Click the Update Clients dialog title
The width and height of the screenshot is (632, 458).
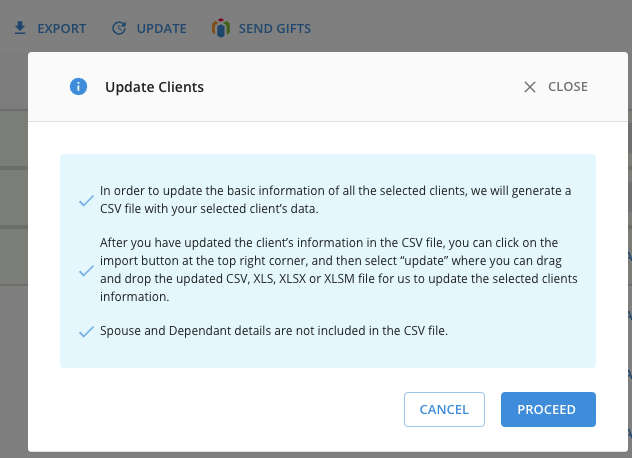[154, 87]
